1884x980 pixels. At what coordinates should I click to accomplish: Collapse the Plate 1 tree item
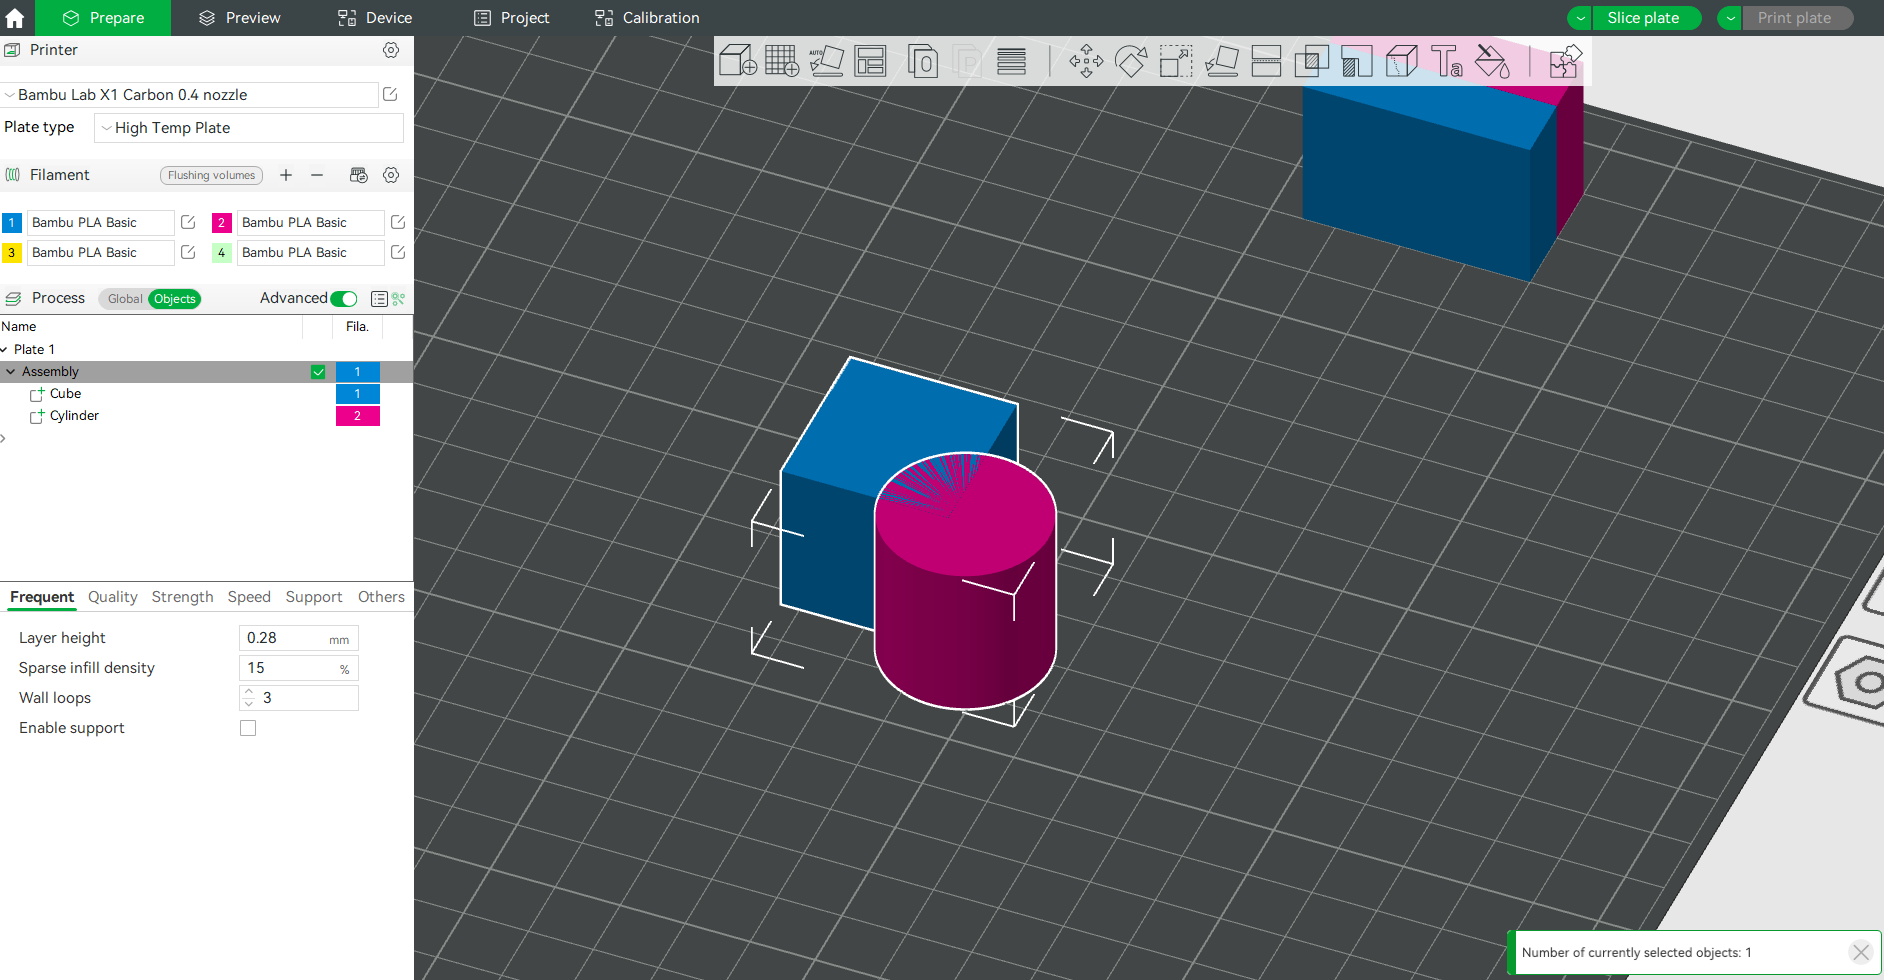5,348
